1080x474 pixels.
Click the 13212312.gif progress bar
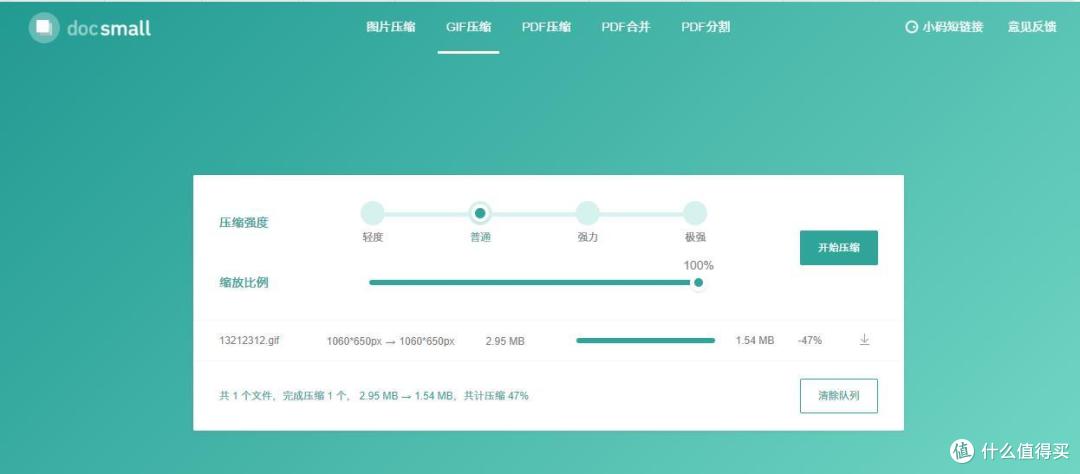(x=645, y=340)
